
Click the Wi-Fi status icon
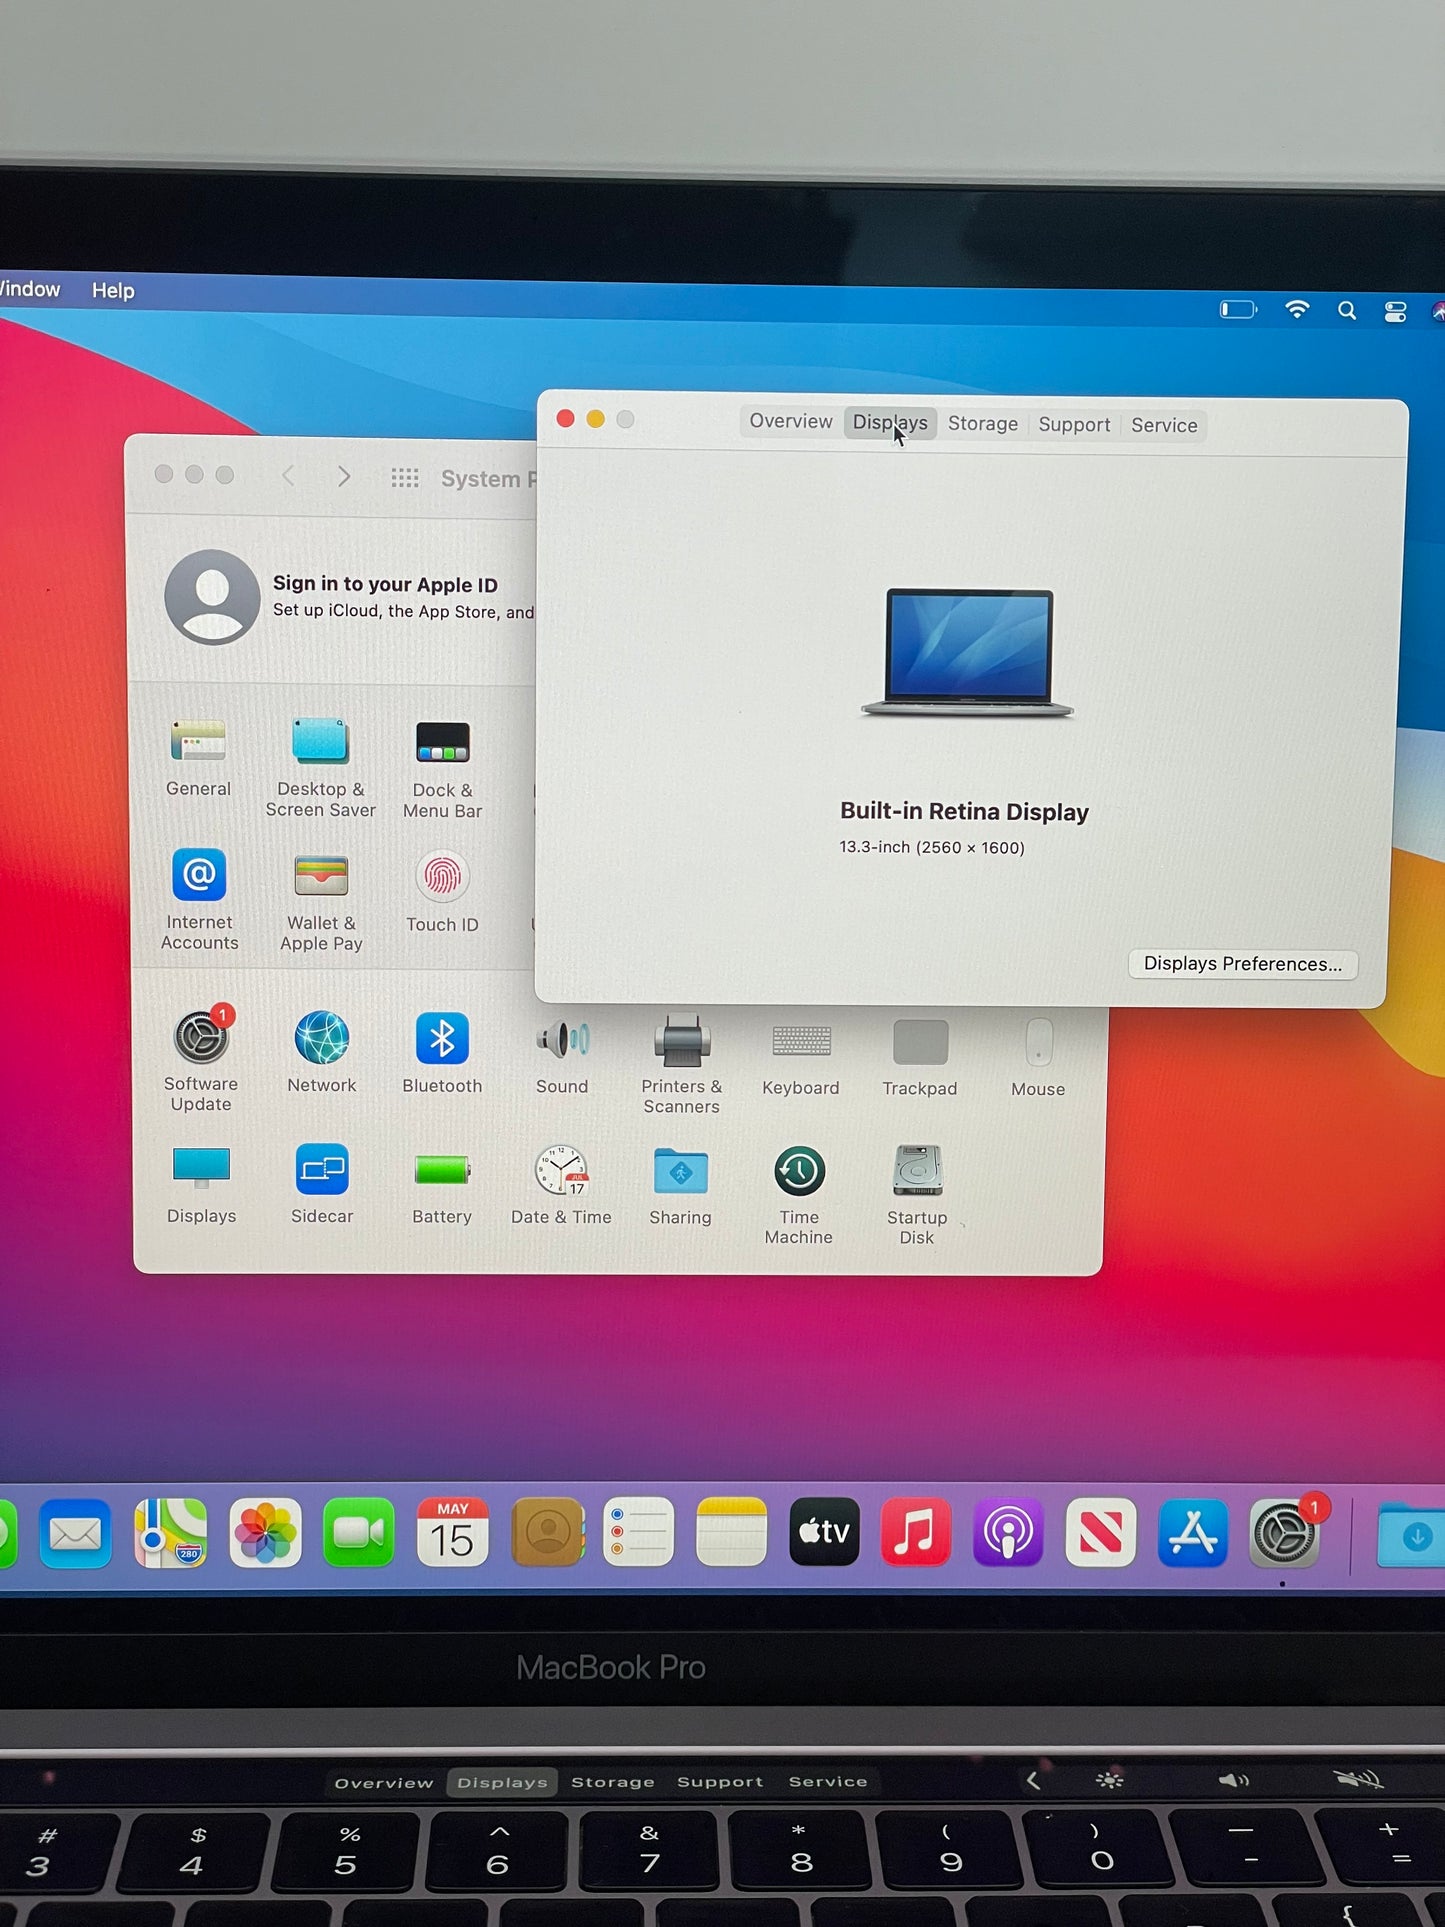(1297, 310)
